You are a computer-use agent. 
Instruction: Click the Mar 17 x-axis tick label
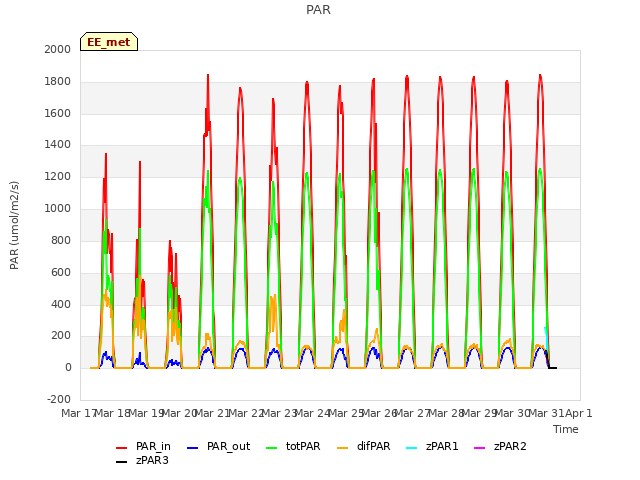[x=78, y=413]
